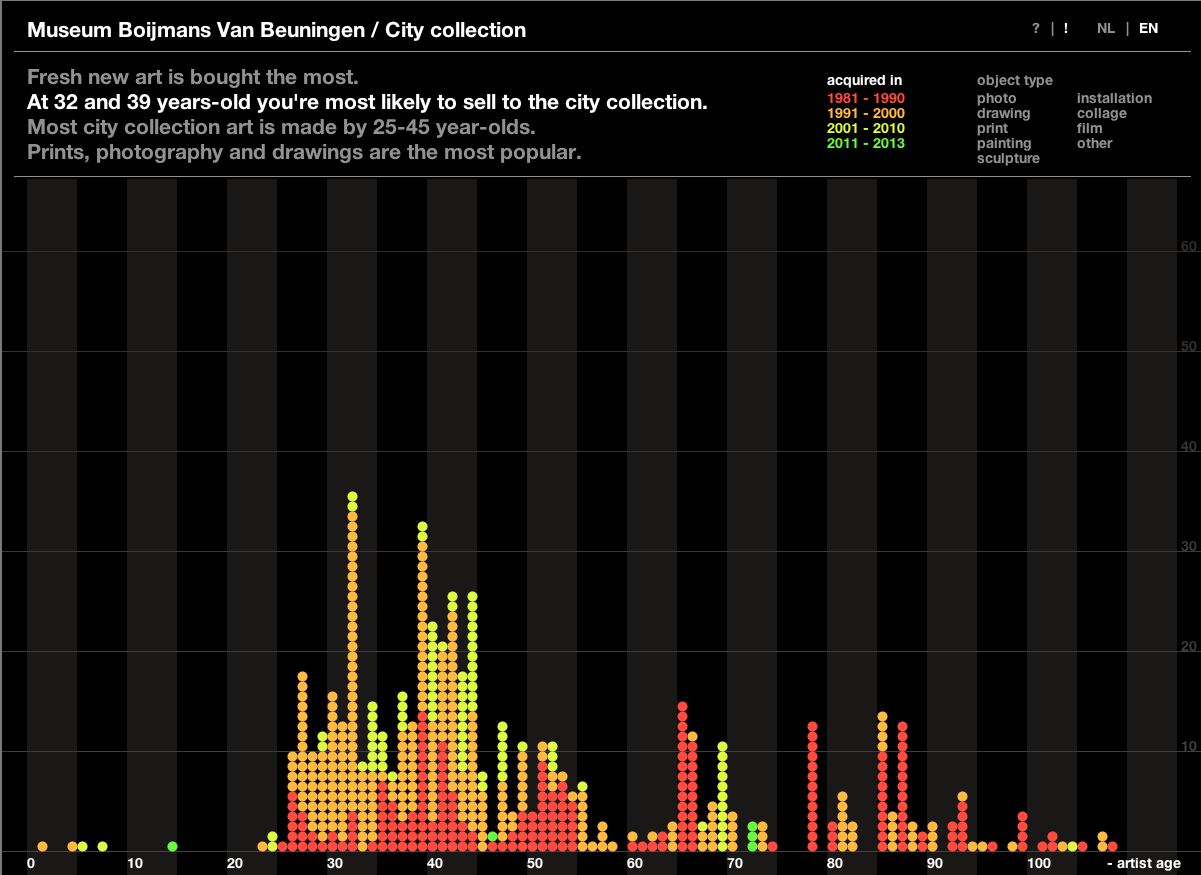Image resolution: width=1201 pixels, height=875 pixels.
Task: Filter by acquisition period 2001 - 2010
Action: pyautogui.click(x=866, y=128)
